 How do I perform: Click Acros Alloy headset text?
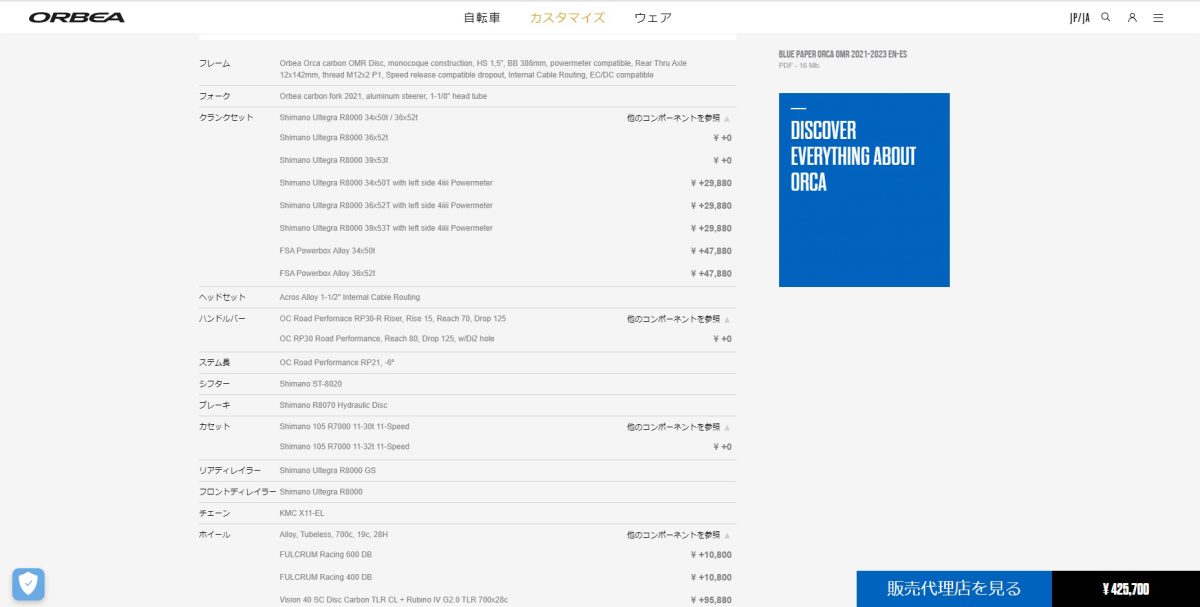pyautogui.click(x=350, y=297)
